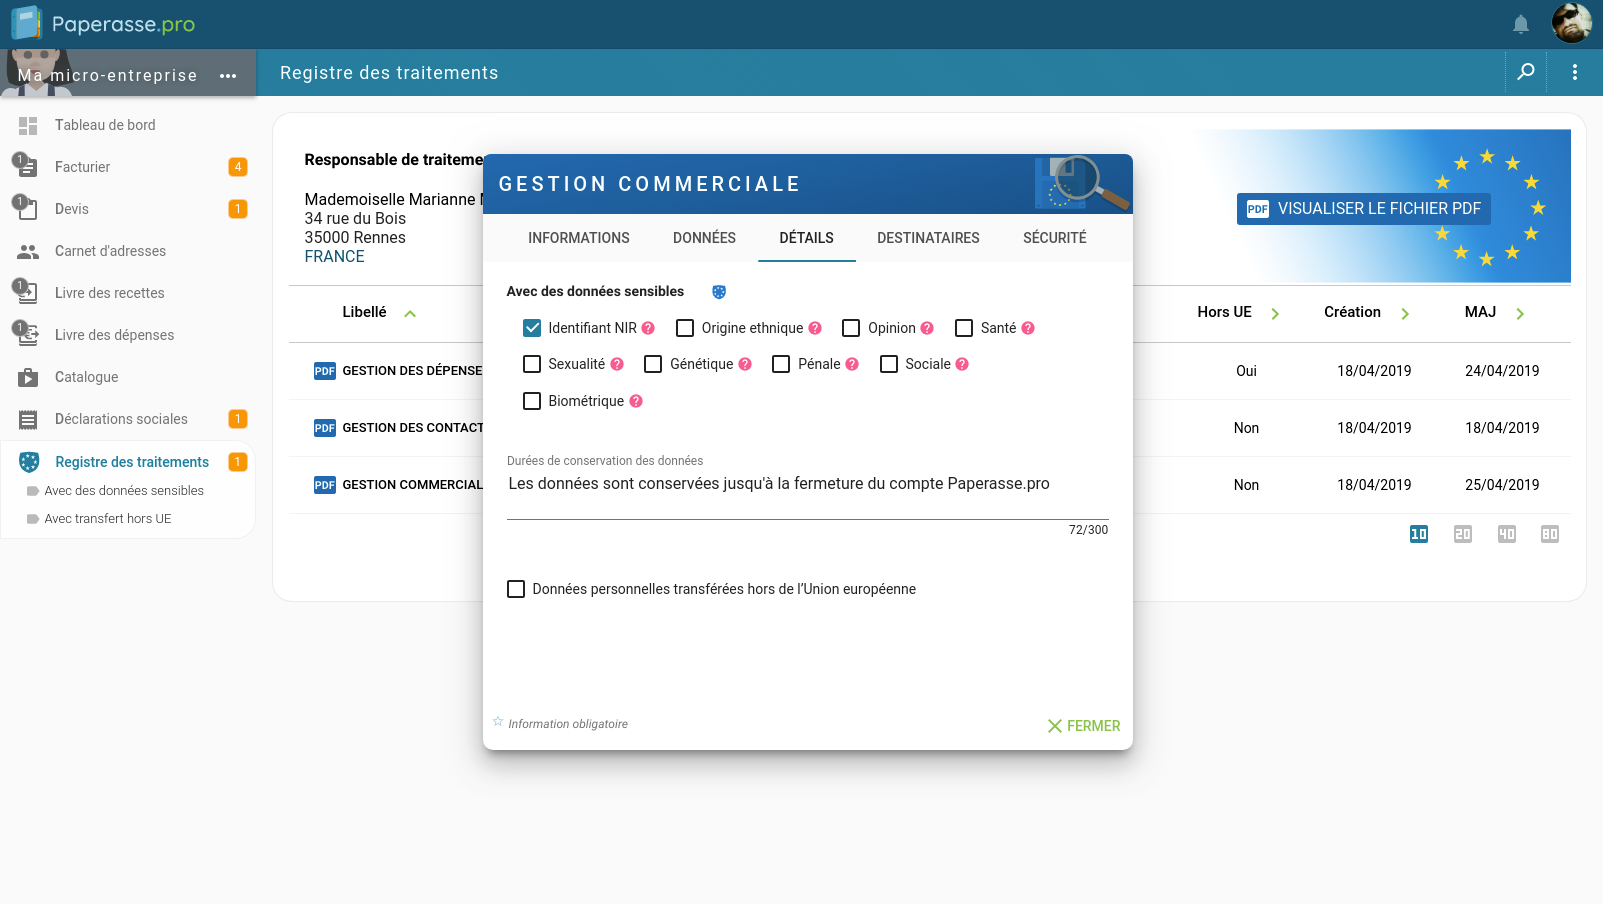Open the Carnet d'adresses
The image size is (1603, 904).
pos(109,251)
